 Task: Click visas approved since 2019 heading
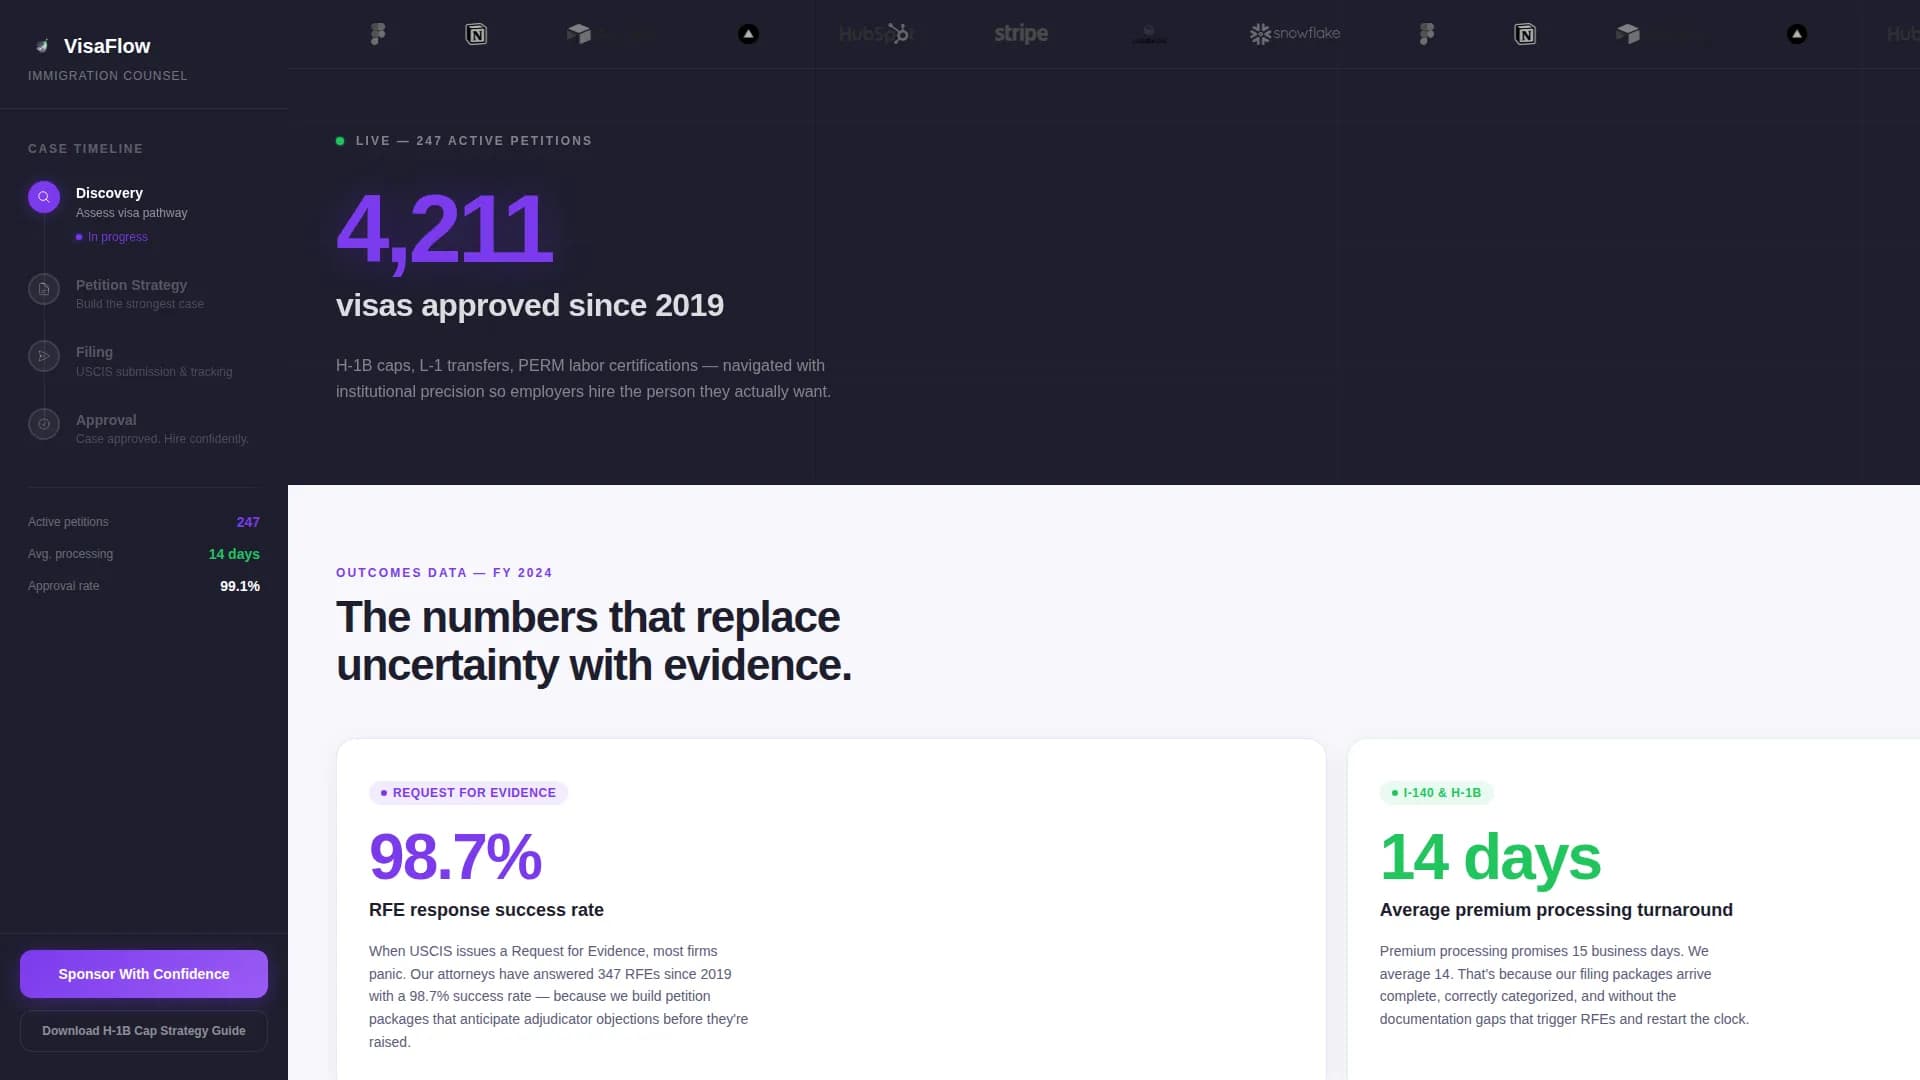tap(530, 305)
